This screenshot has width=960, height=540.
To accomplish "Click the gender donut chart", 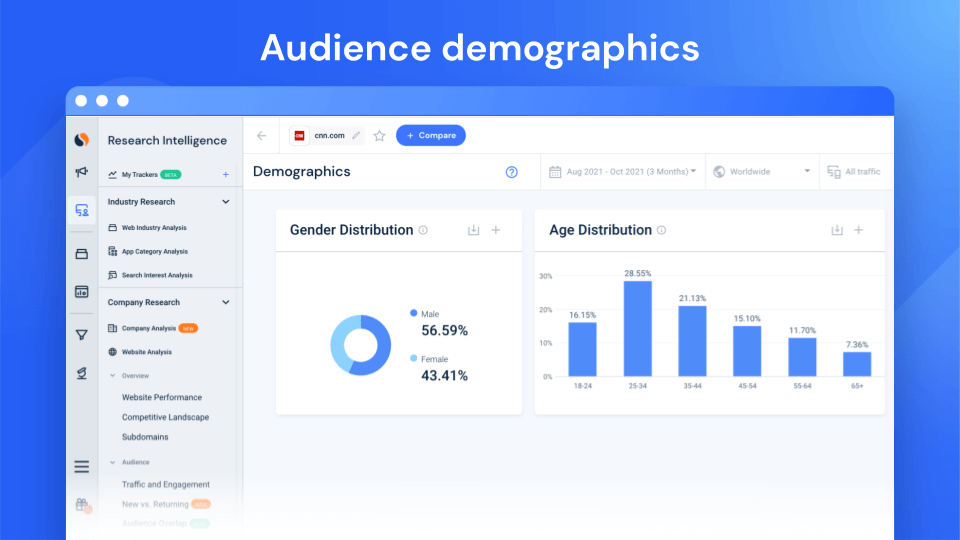I will click(361, 345).
